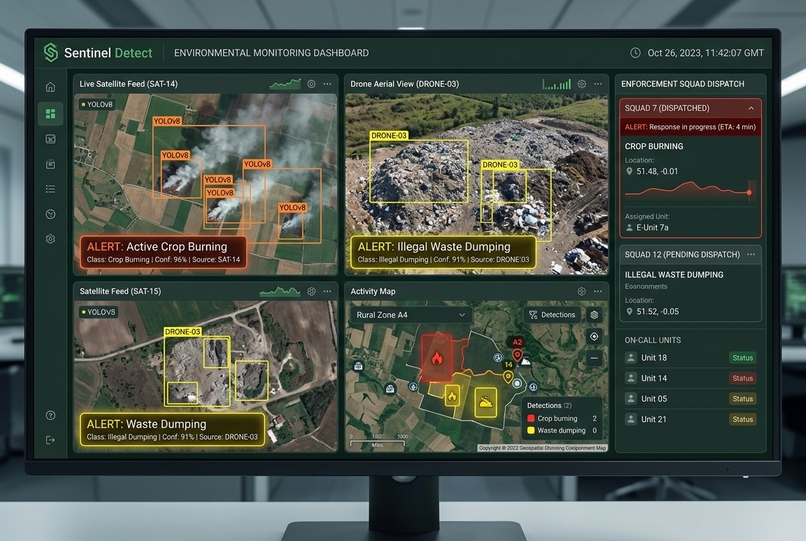Click the CROP BURNING heading in Squad 7

[654, 147]
